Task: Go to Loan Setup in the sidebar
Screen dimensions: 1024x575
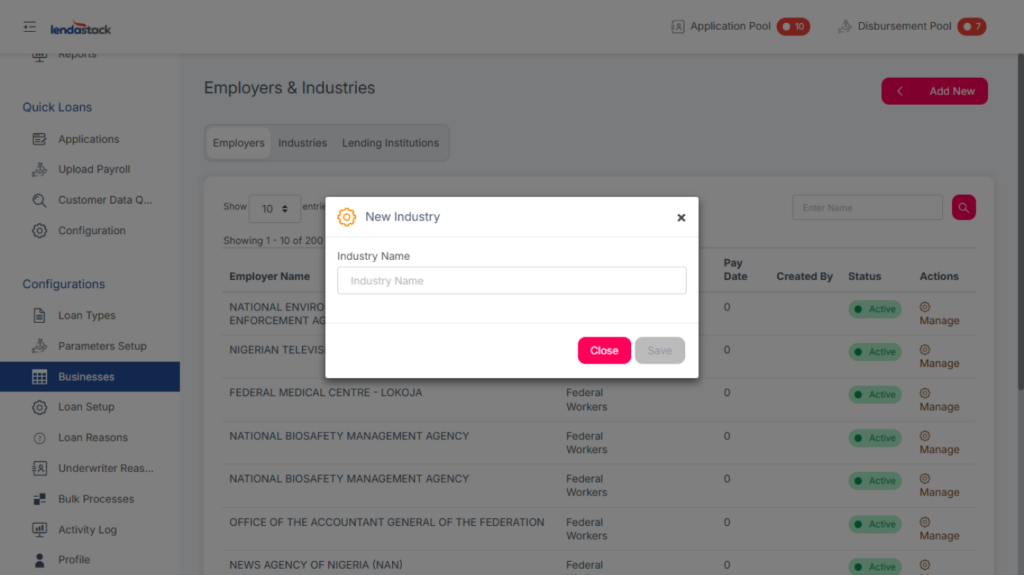Action: coord(86,408)
